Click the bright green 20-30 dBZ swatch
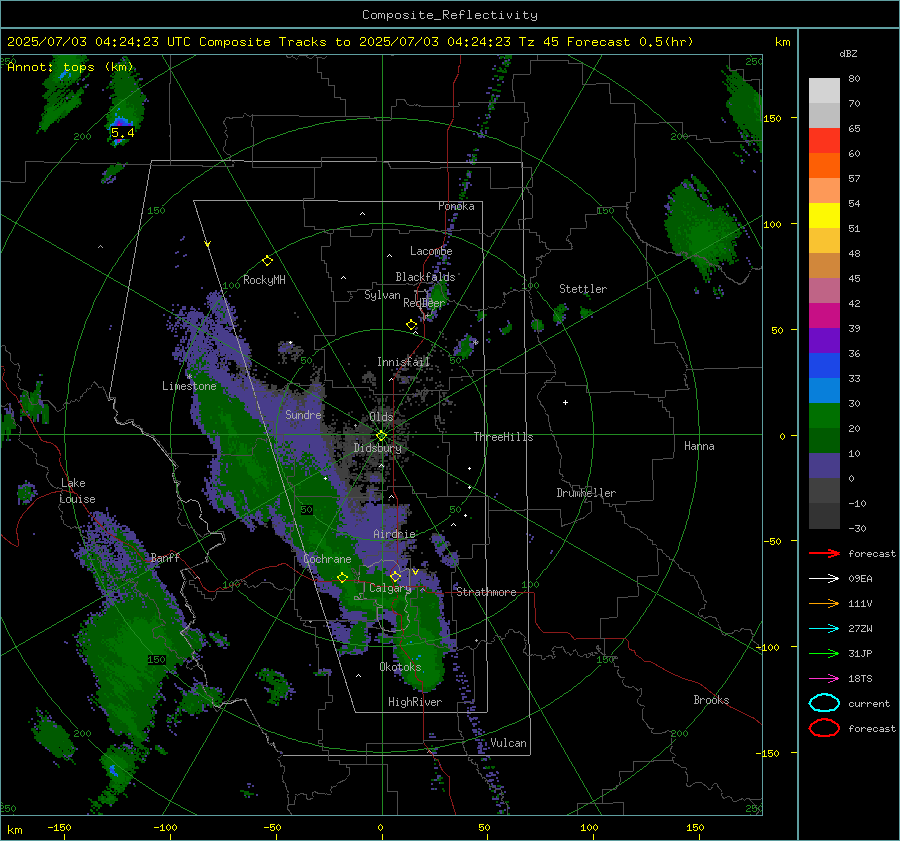The height and width of the screenshot is (841, 900). 824,416
